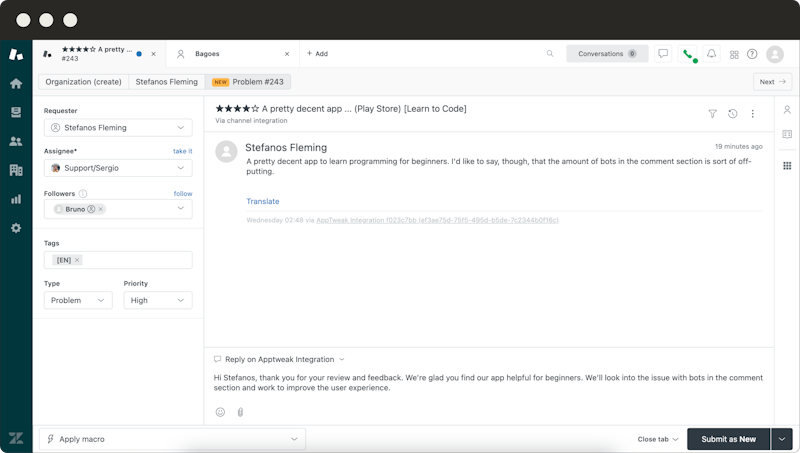Select the Stefanos Fleming breadcrumb tab
This screenshot has width=800, height=453.
pyautogui.click(x=167, y=82)
